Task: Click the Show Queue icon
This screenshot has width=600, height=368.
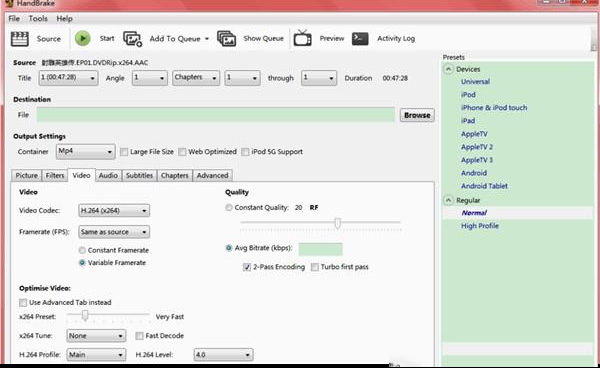Action: (x=227, y=39)
